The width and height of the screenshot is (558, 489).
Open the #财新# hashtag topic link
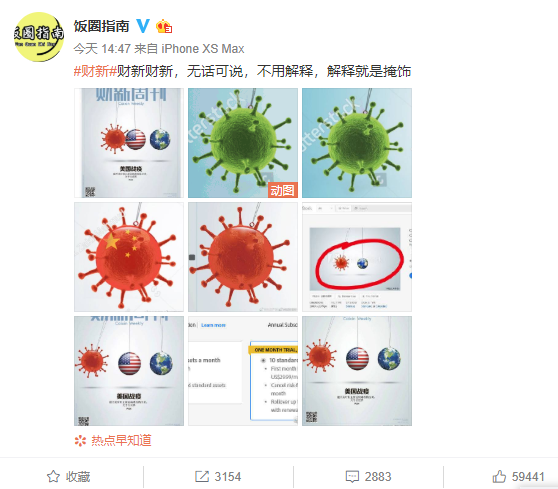[x=95, y=71]
